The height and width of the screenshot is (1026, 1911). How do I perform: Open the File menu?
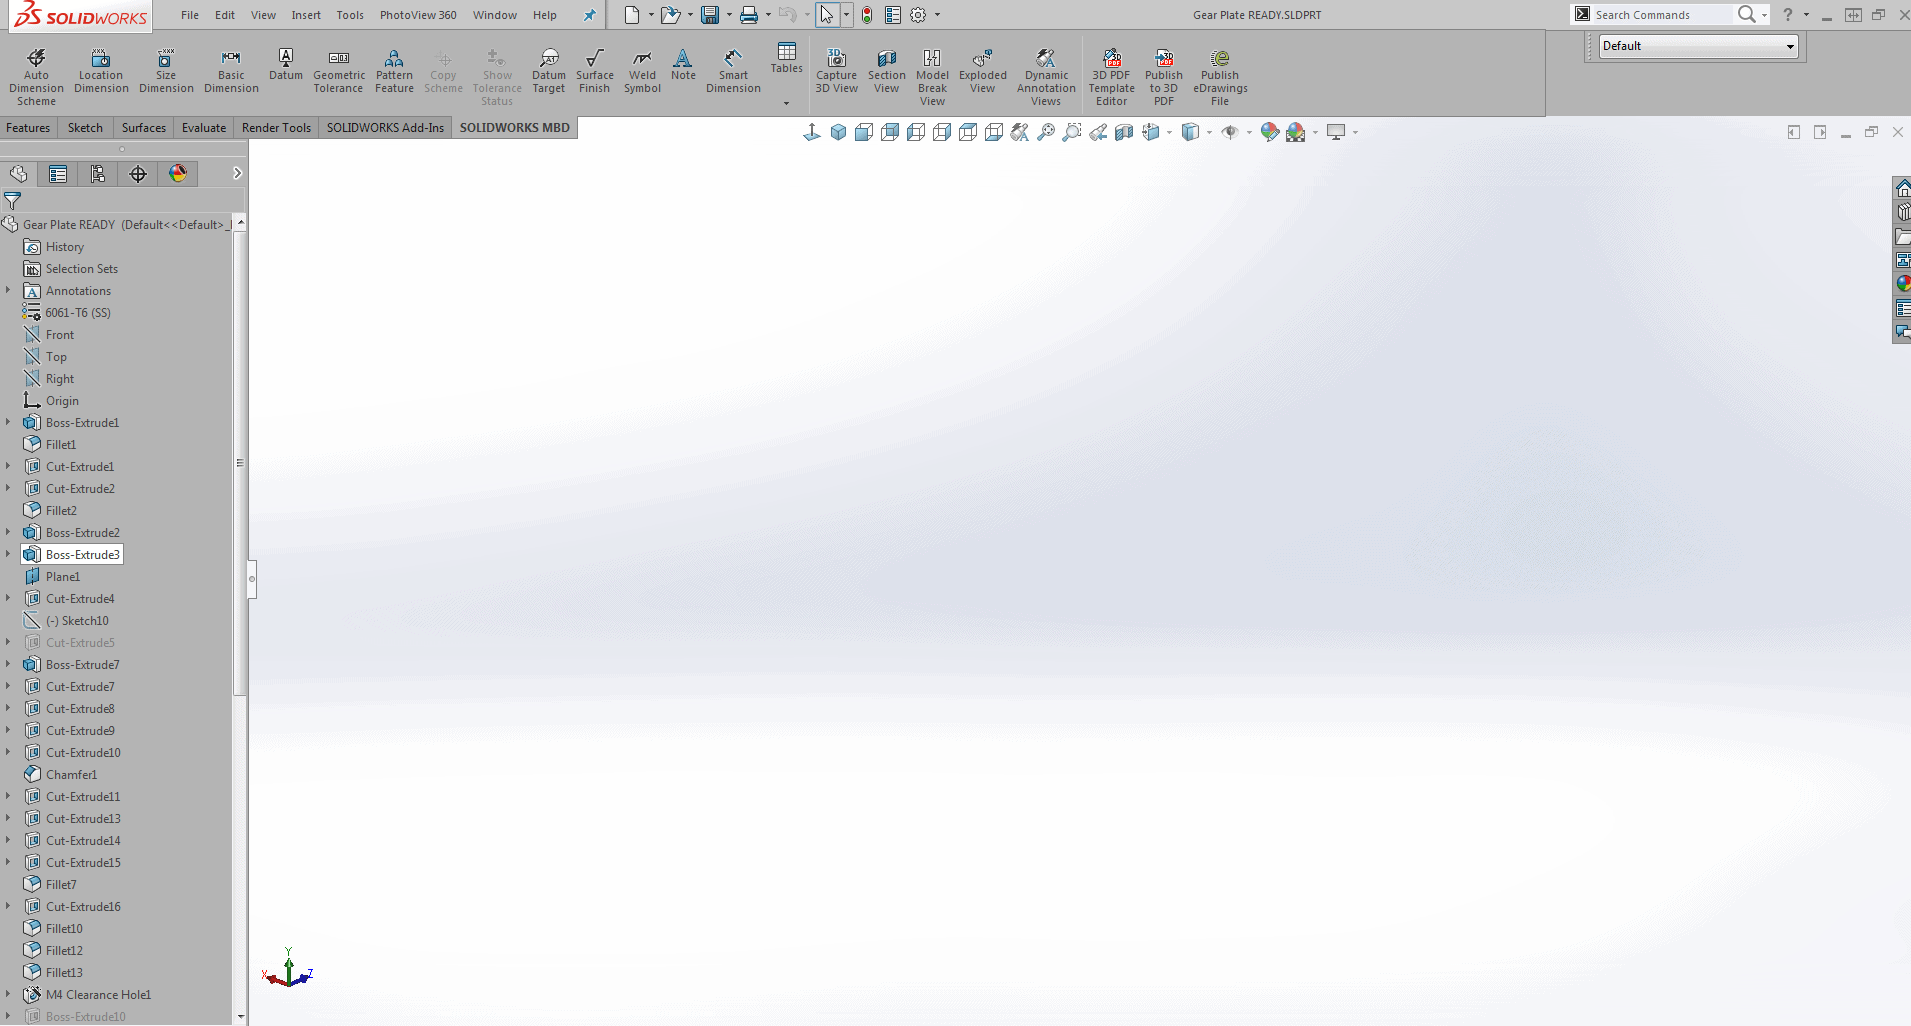[190, 15]
